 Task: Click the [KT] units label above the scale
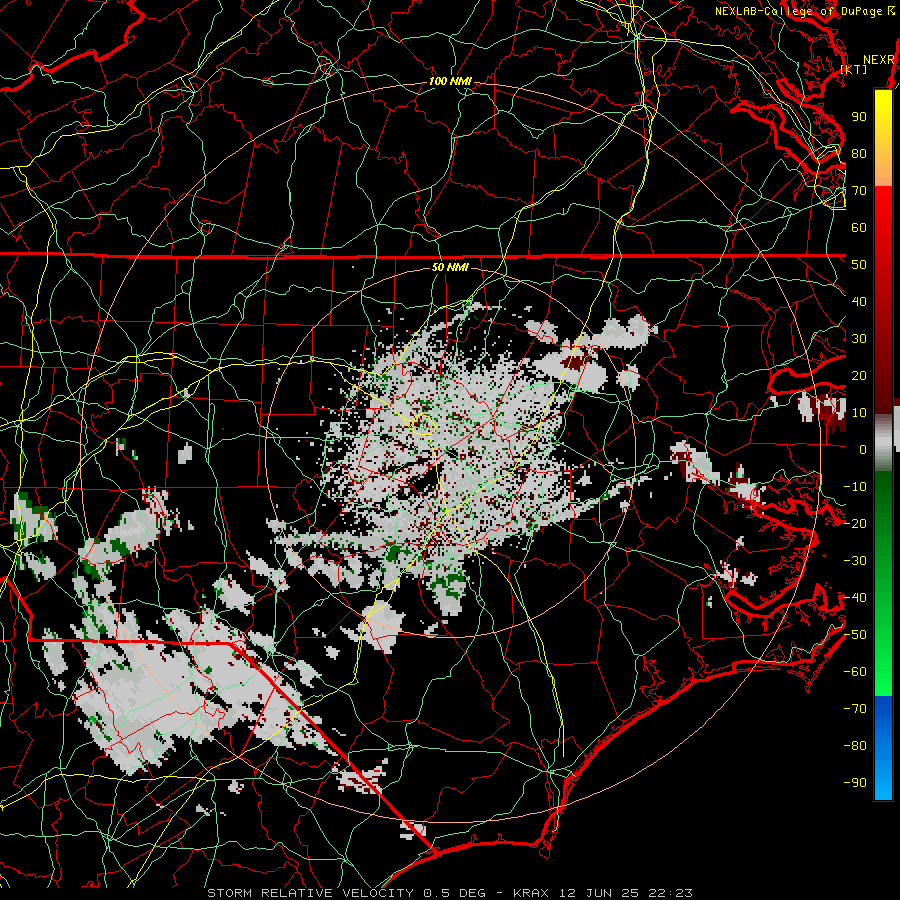(x=854, y=69)
